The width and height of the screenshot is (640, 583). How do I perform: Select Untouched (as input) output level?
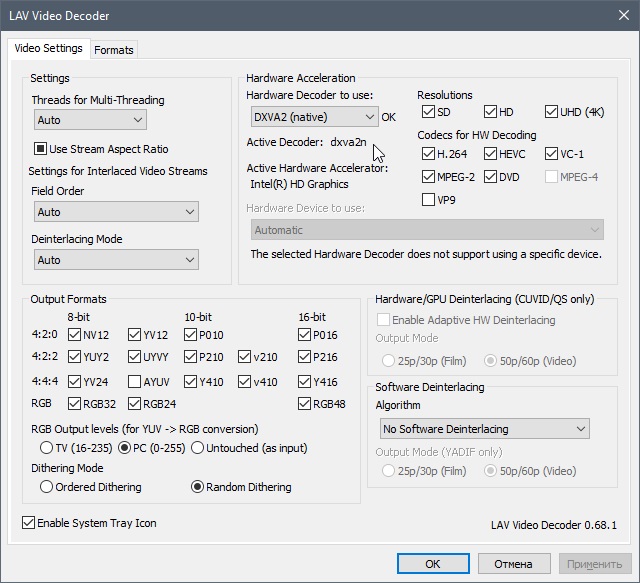197,447
